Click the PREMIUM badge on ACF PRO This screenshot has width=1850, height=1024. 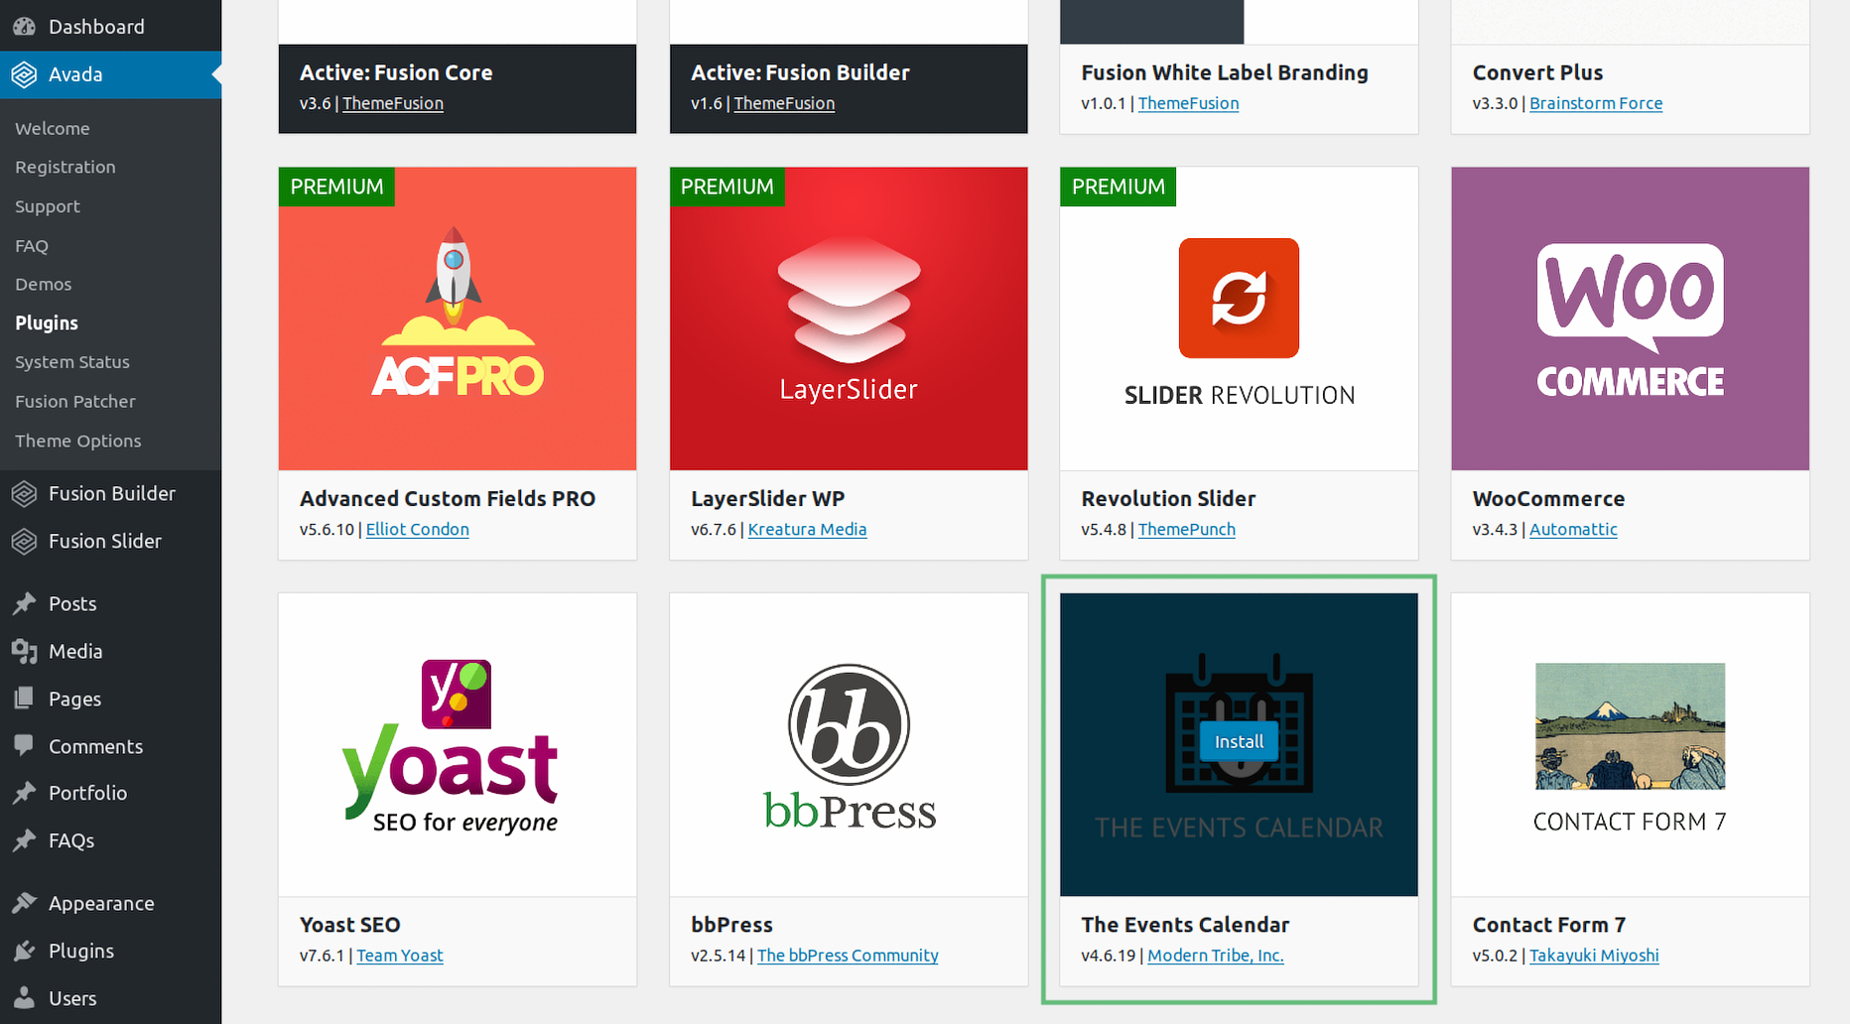tap(337, 187)
